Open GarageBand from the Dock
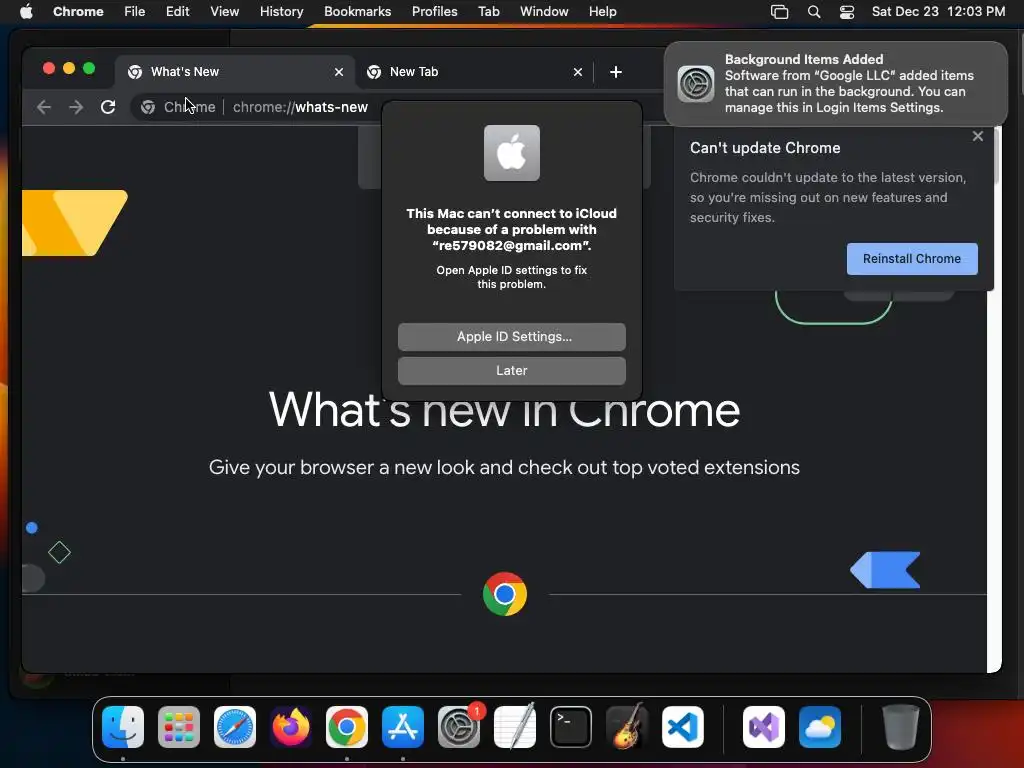 coord(627,727)
